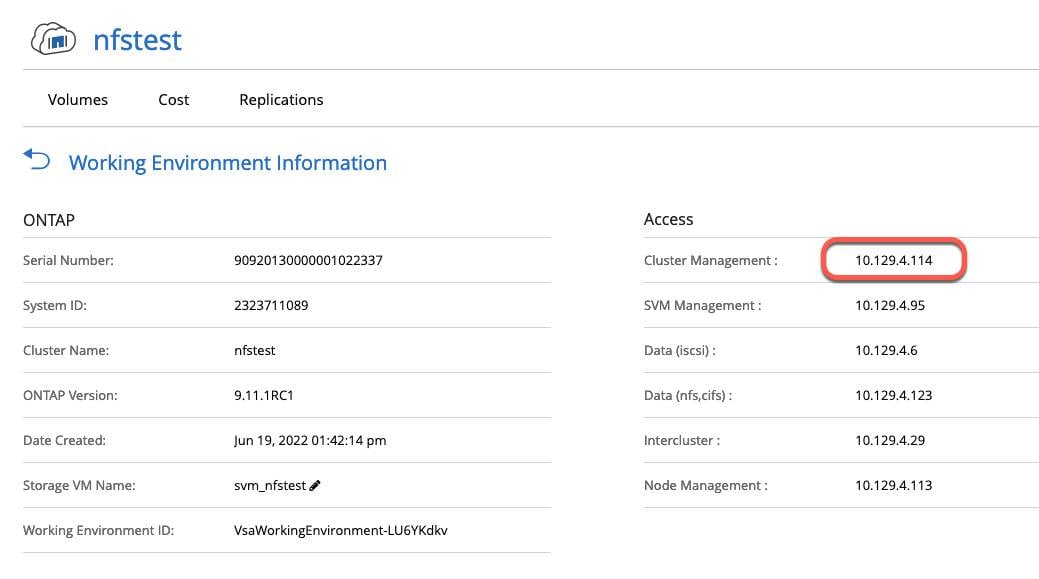Click the nfstest title at top
Screen dimensions: 1039x579
[x=137, y=40]
